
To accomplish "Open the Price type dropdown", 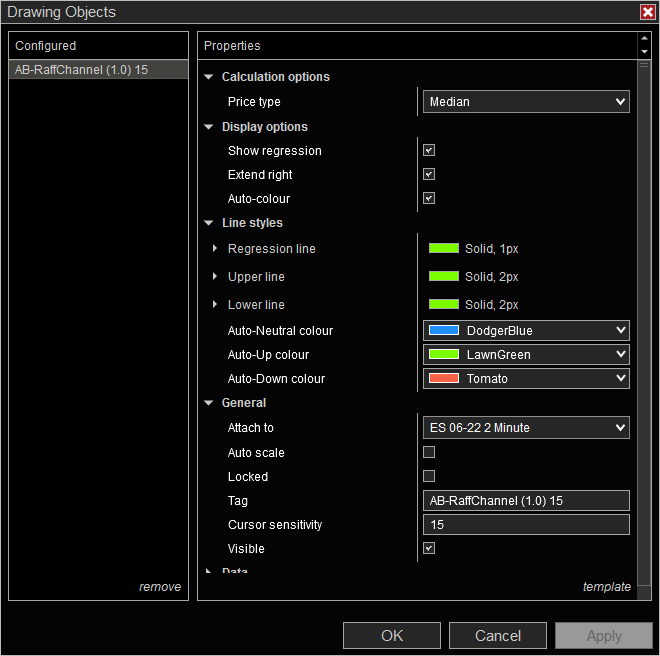I will (x=525, y=102).
